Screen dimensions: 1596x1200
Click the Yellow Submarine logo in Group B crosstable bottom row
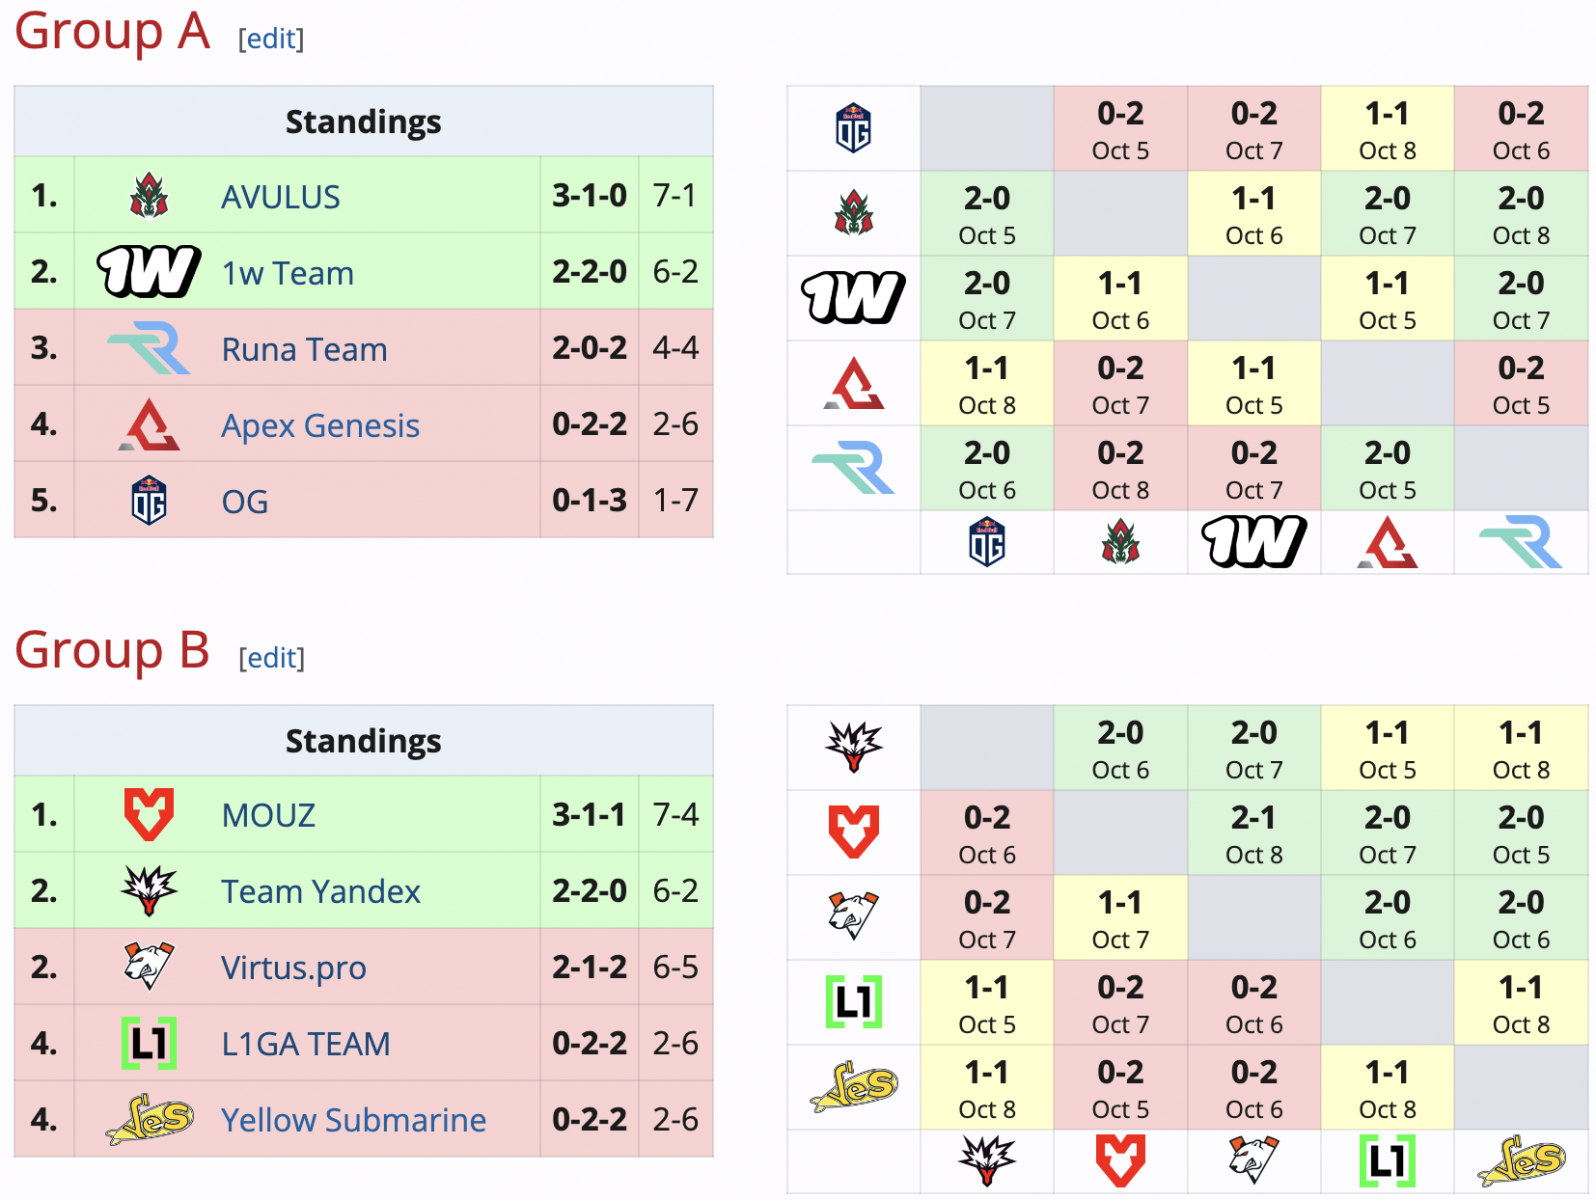(x=1520, y=1162)
